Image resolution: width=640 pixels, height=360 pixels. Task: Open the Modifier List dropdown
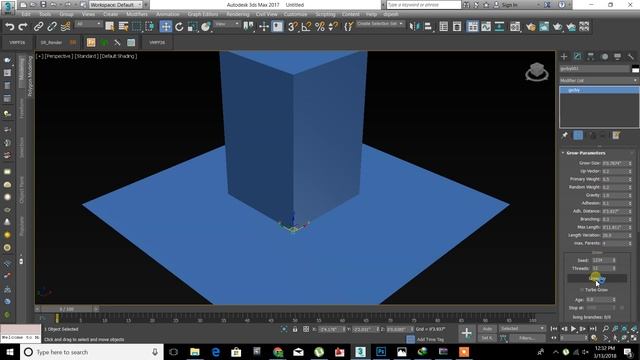(598, 80)
